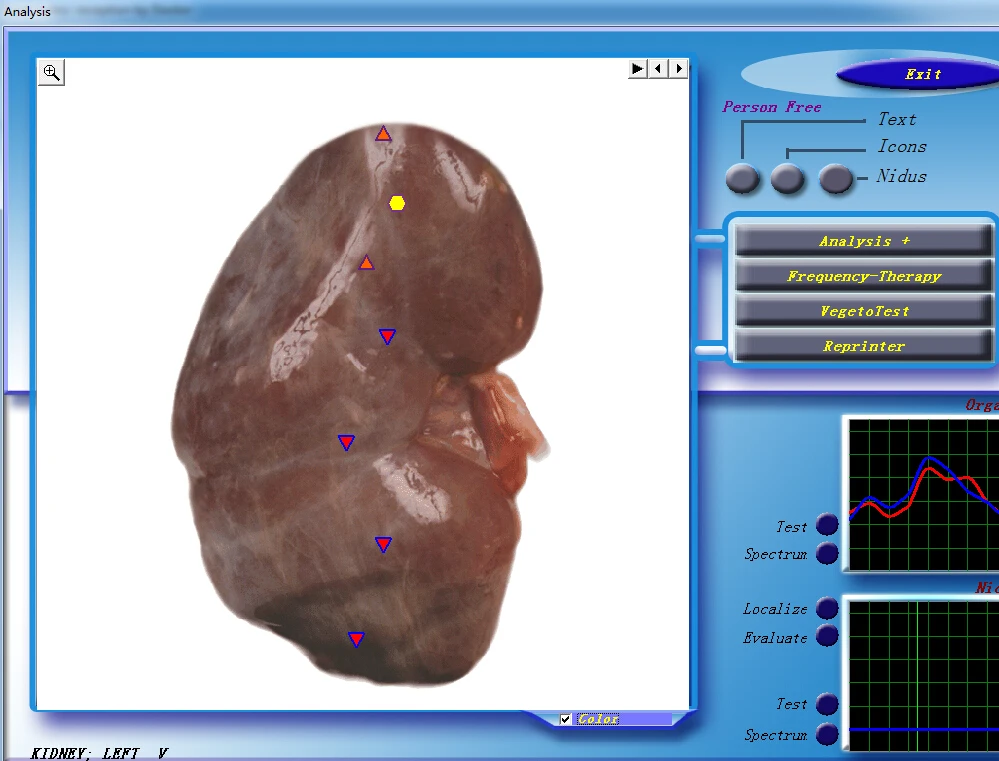The image size is (999, 761).
Task: Click the topmost orange upward triangle marker
Action: click(383, 133)
